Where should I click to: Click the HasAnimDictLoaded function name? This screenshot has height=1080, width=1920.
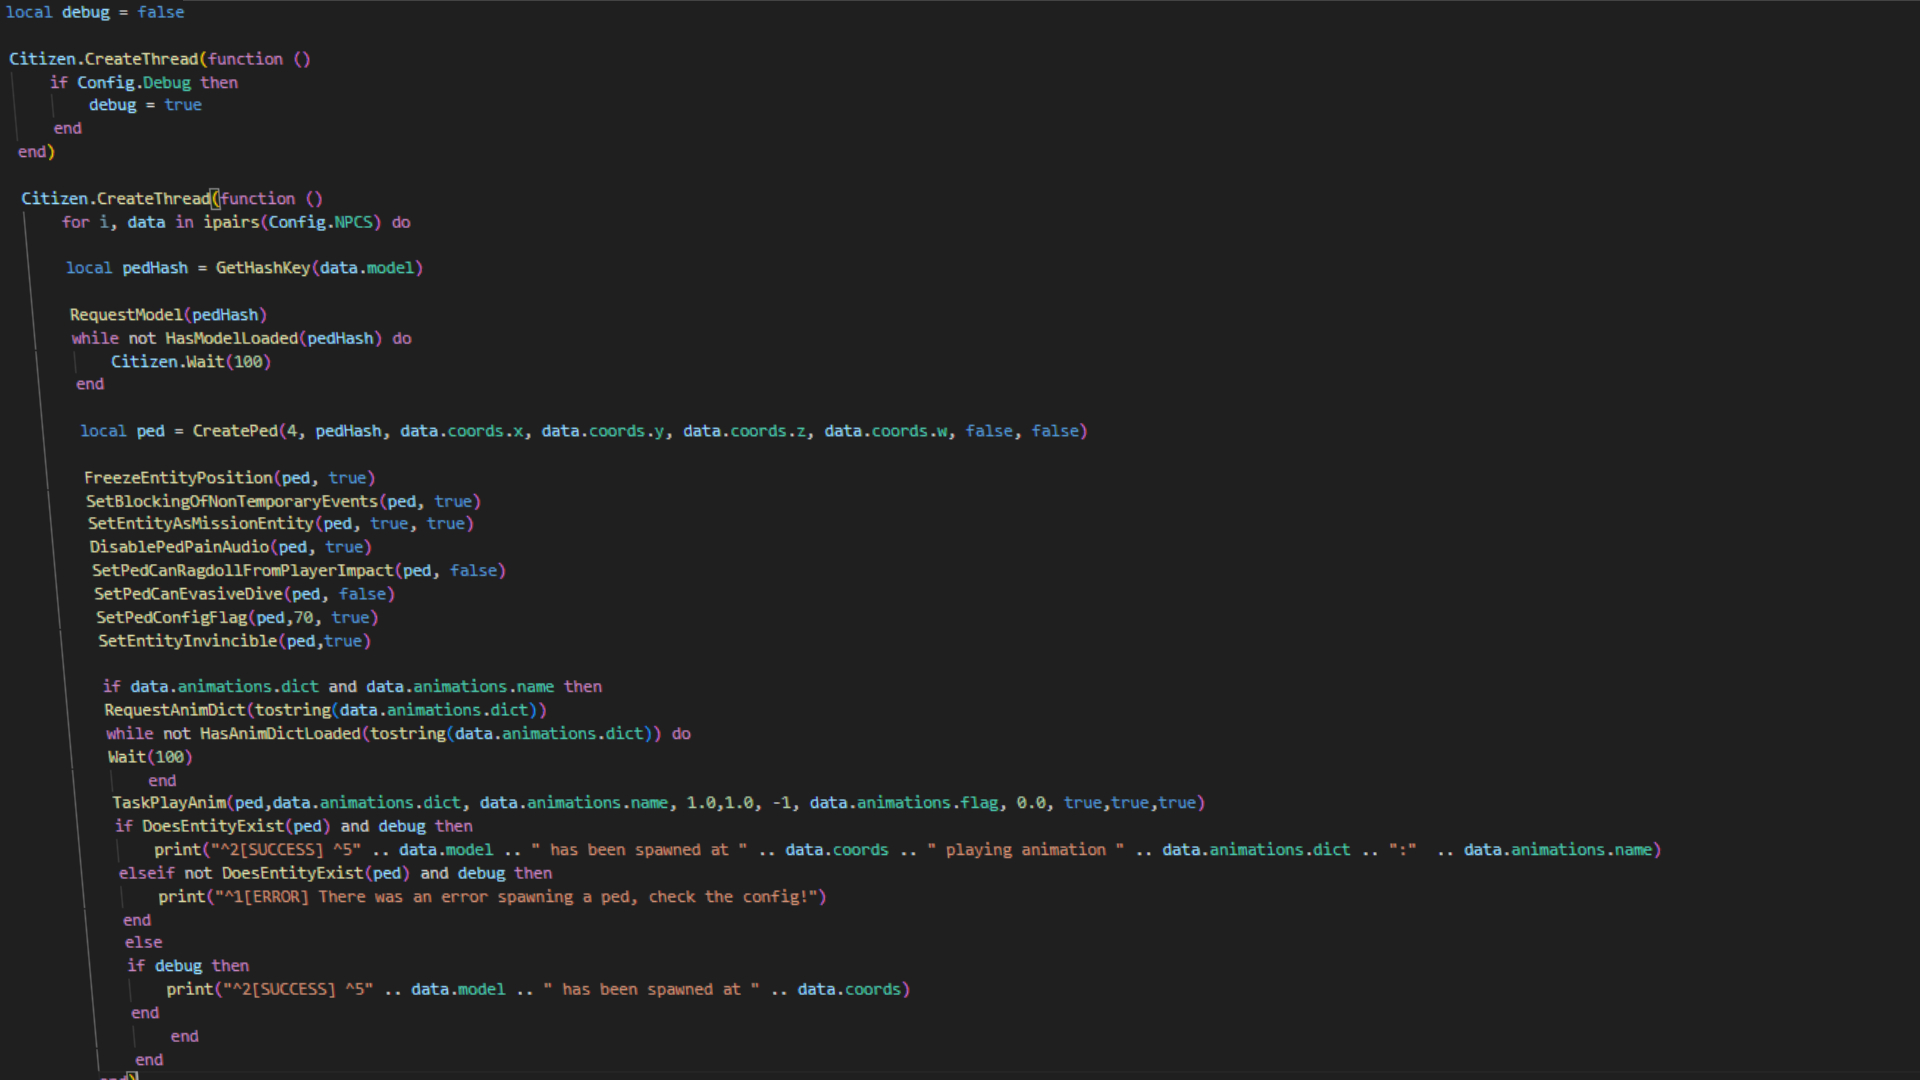(x=279, y=734)
